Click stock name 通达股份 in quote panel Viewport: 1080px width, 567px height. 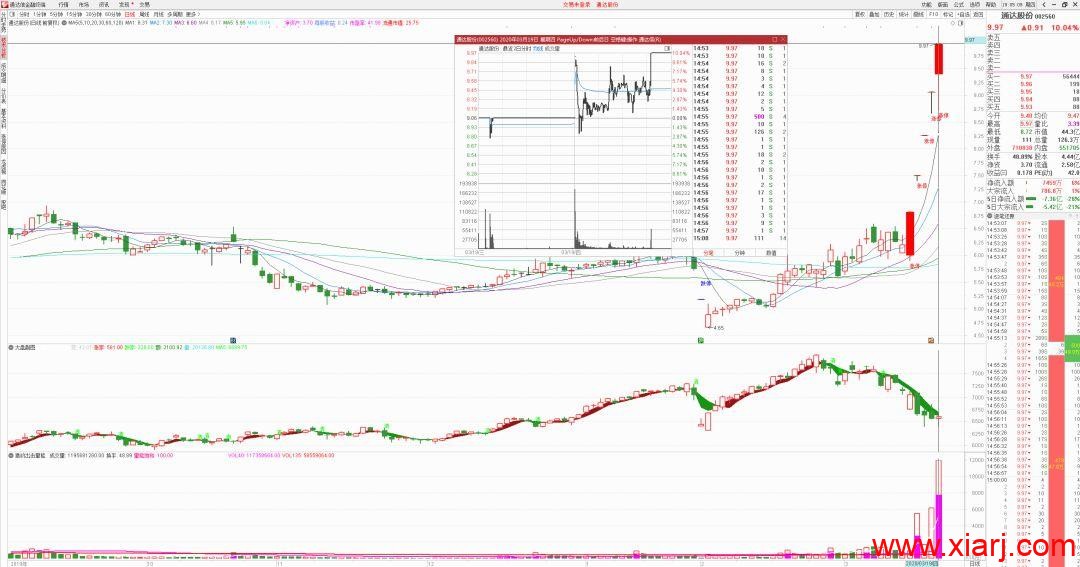tap(1017, 15)
